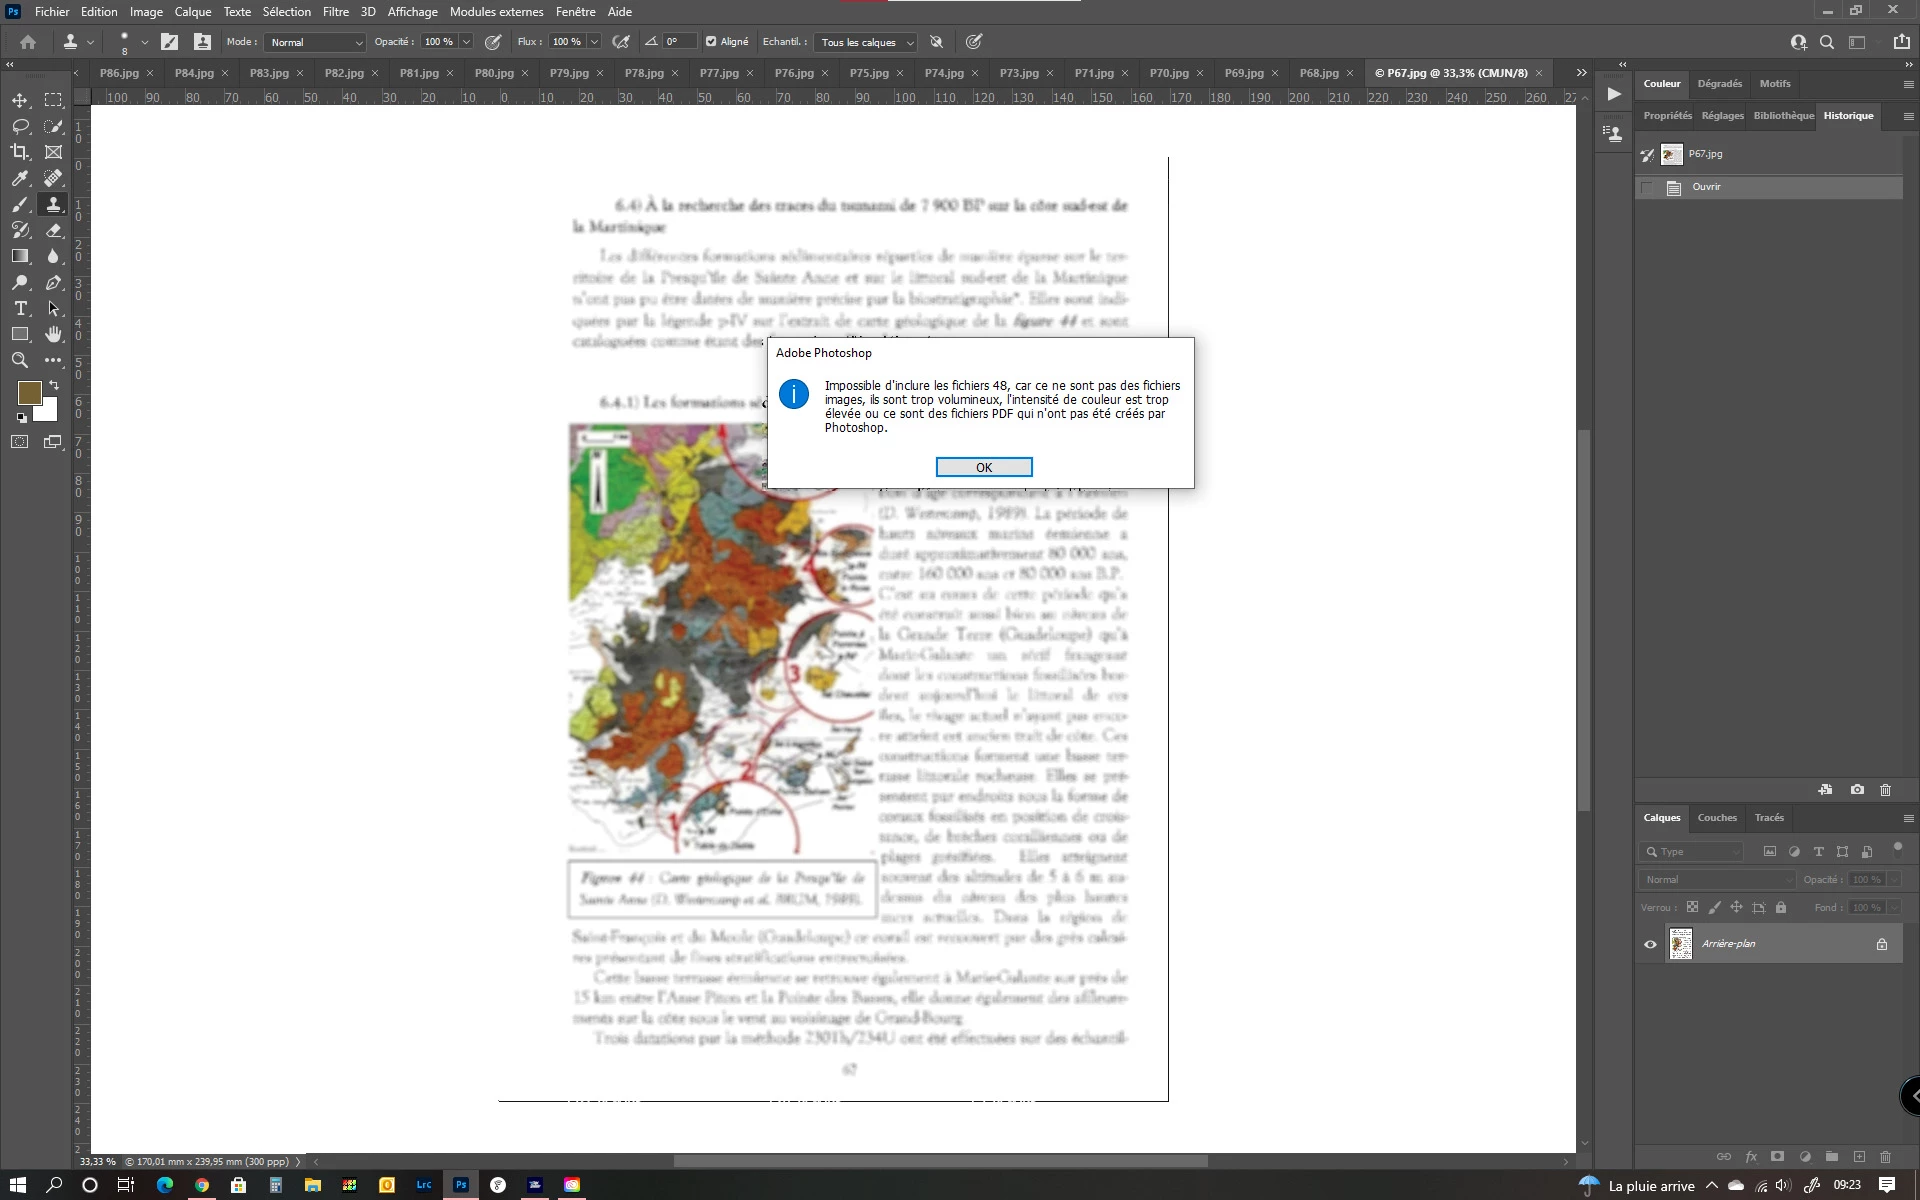Expand the Echantil. Tous les calques dropdown
Image resolution: width=1920 pixels, height=1200 pixels.
click(866, 42)
